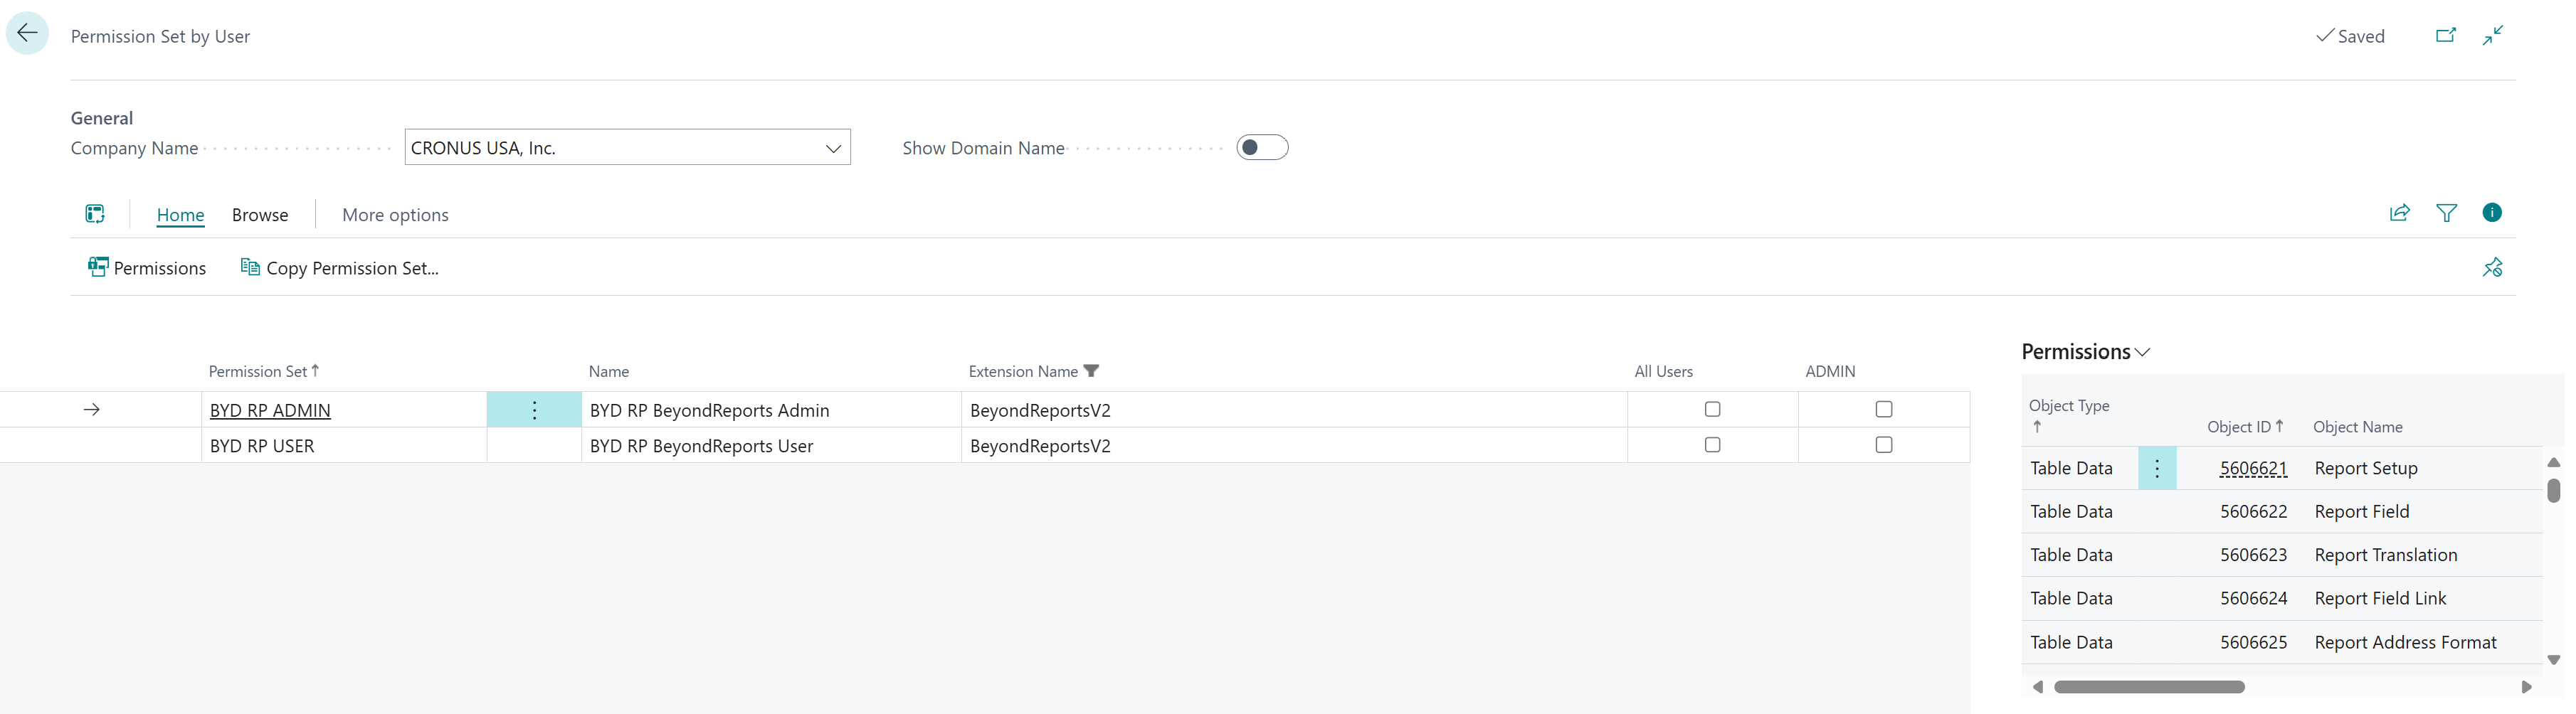Viewport: 2576px width, 714px height.
Task: Open object ID 5606621 link
Action: click(2252, 468)
